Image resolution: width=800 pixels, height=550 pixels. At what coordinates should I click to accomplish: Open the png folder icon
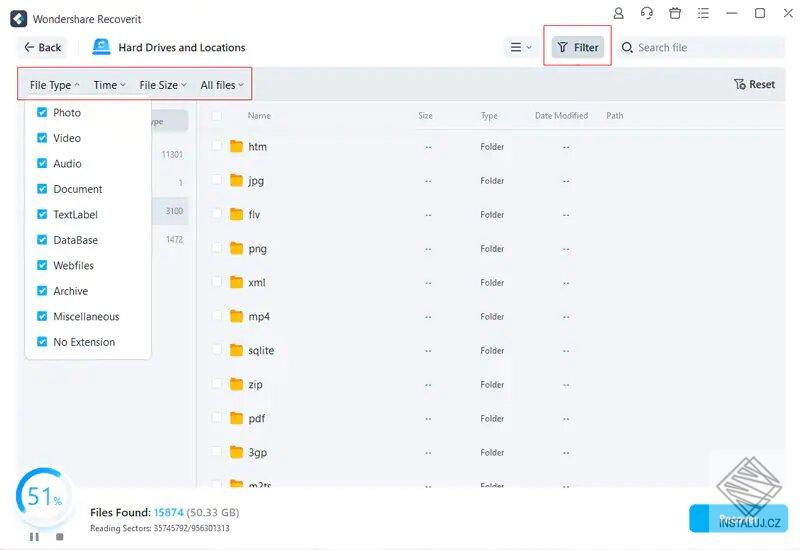click(x=236, y=248)
